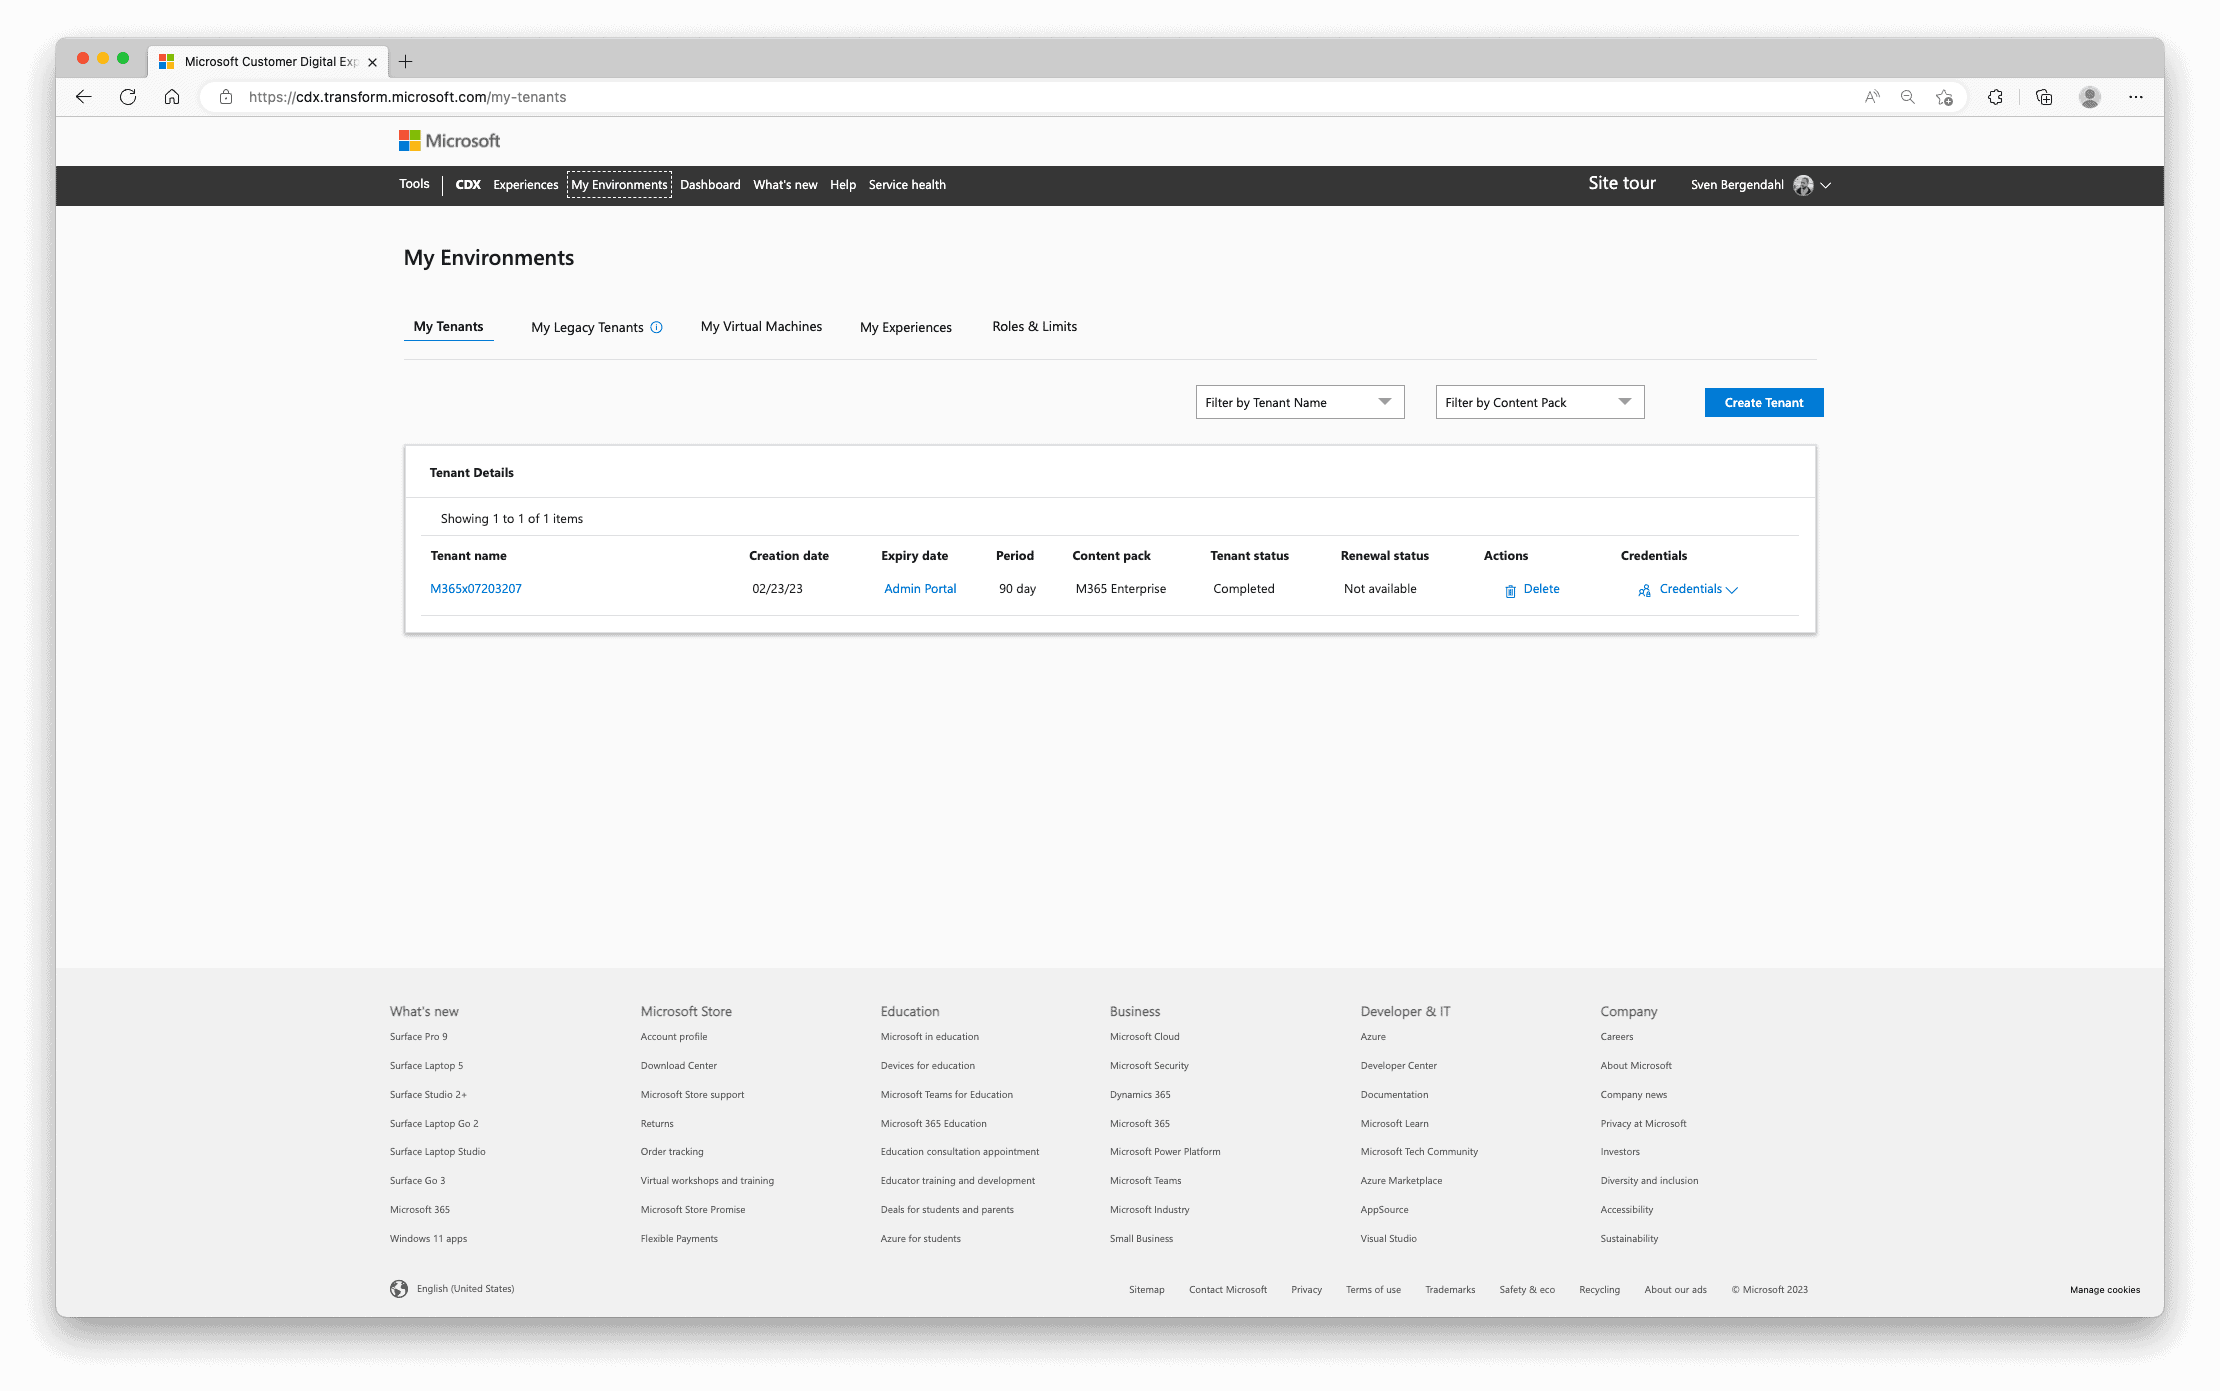The image size is (2220, 1391).
Task: Click the browser refresh icon
Action: coord(128,97)
